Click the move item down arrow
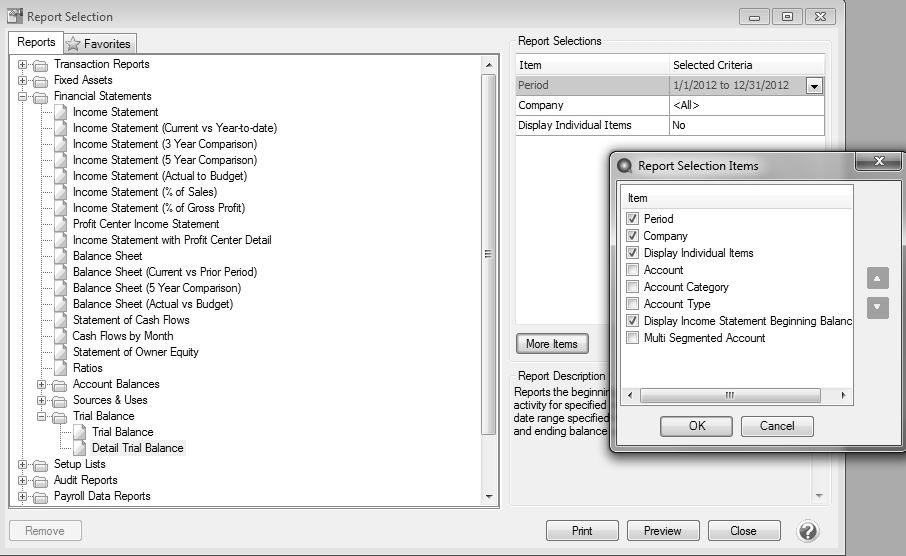This screenshot has width=906, height=556. 877,308
